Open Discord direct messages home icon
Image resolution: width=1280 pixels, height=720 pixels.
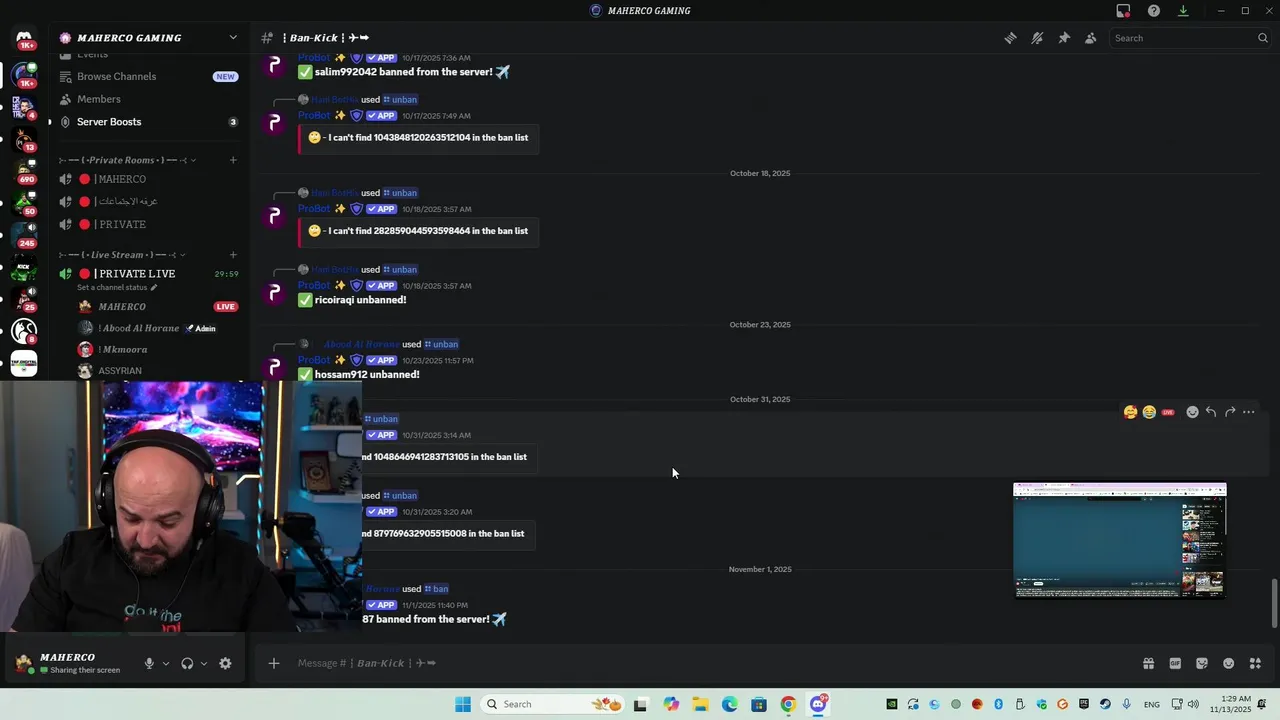24,38
